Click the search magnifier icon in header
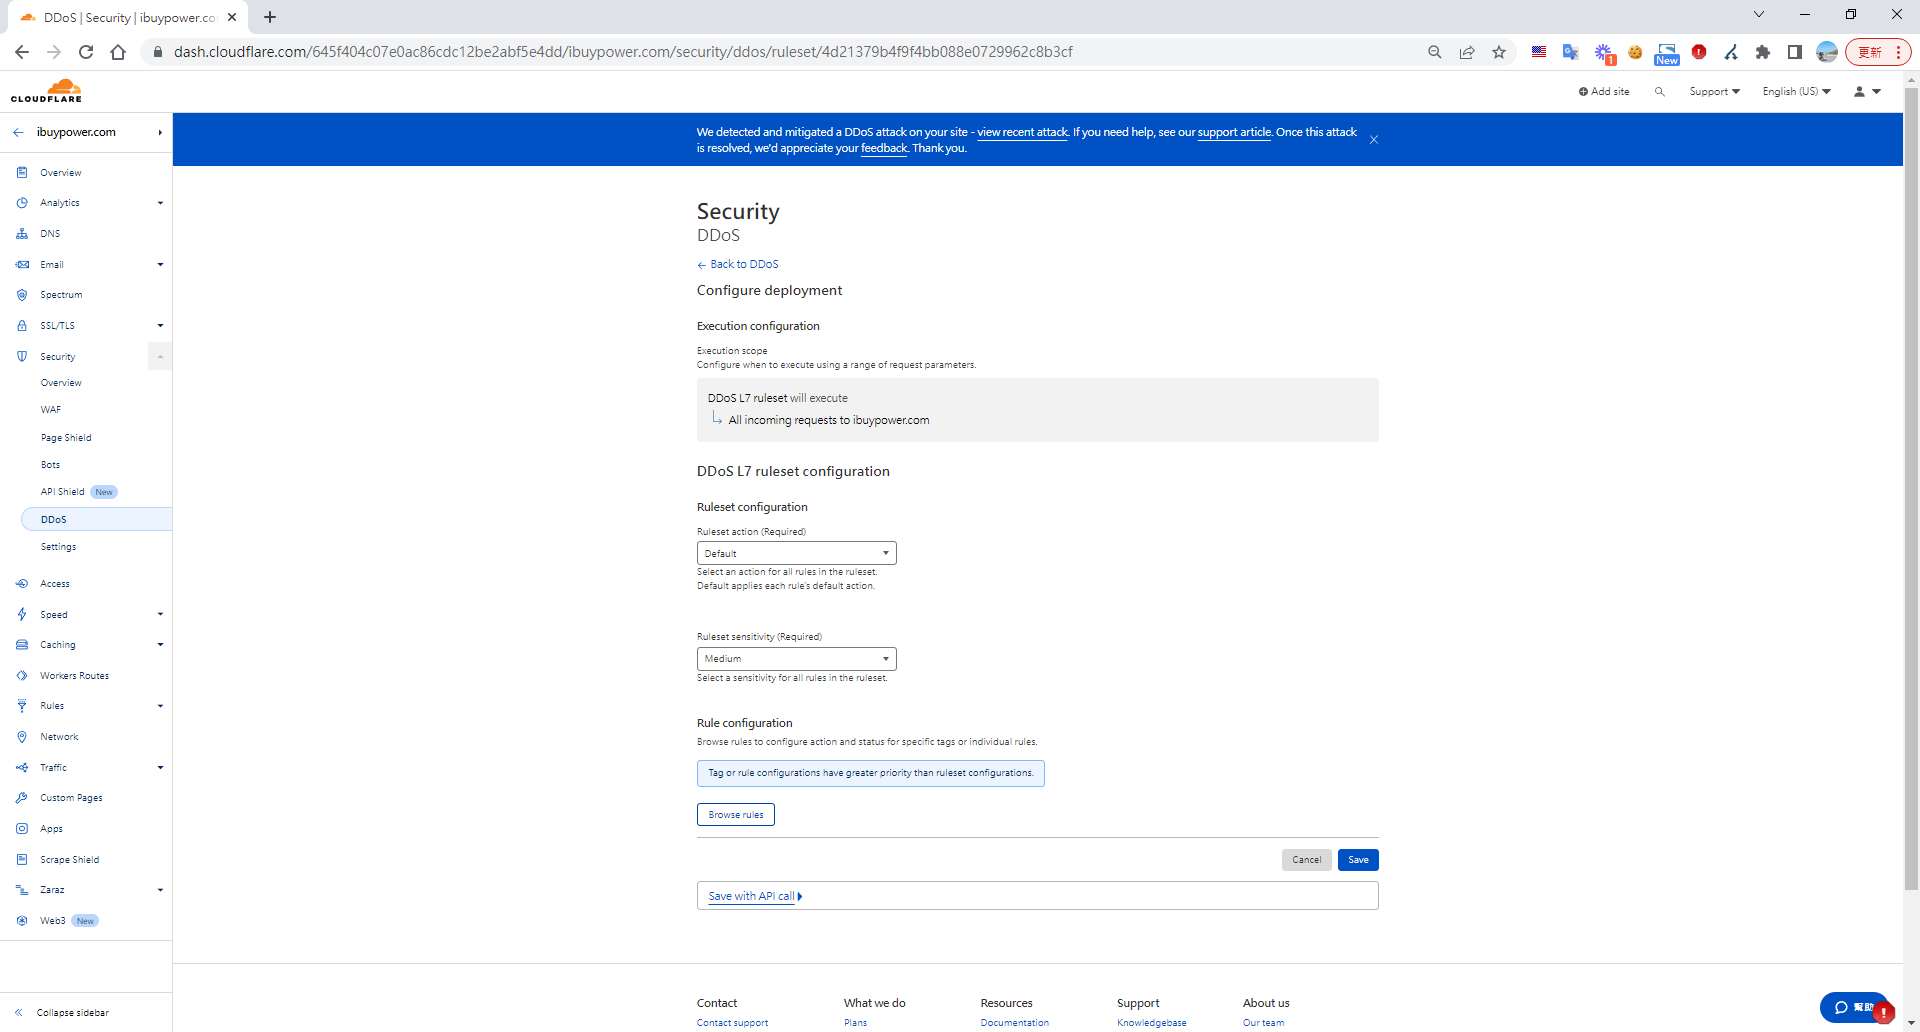The width and height of the screenshot is (1920, 1032). pyautogui.click(x=1659, y=92)
